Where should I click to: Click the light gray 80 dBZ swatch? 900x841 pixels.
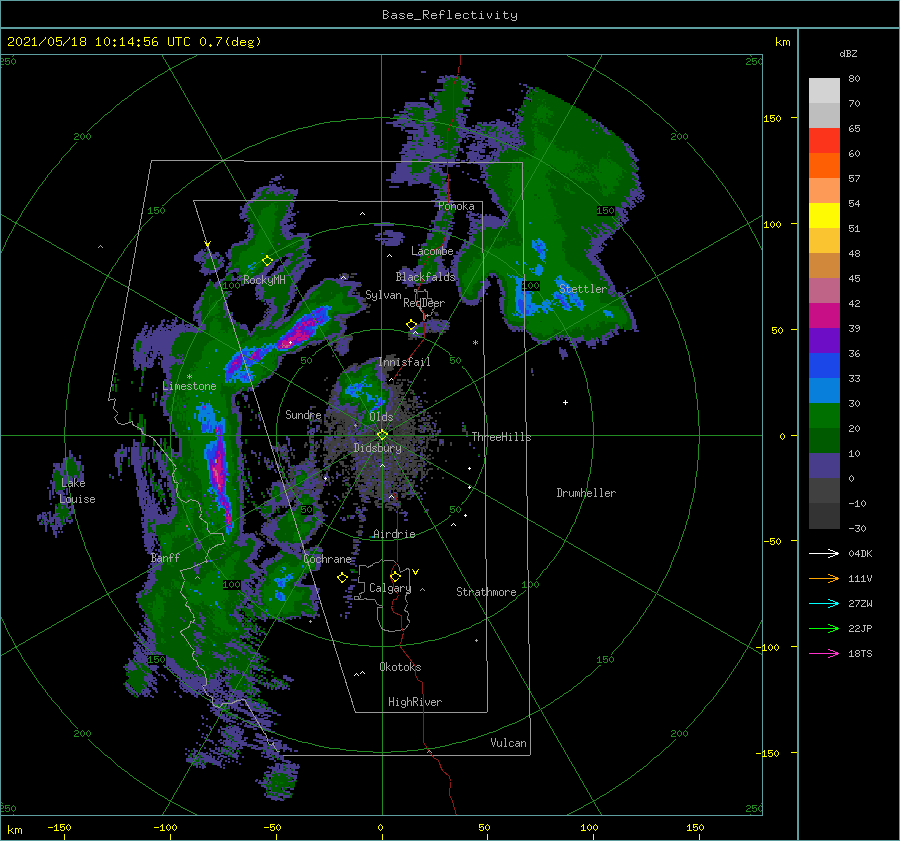click(824, 90)
